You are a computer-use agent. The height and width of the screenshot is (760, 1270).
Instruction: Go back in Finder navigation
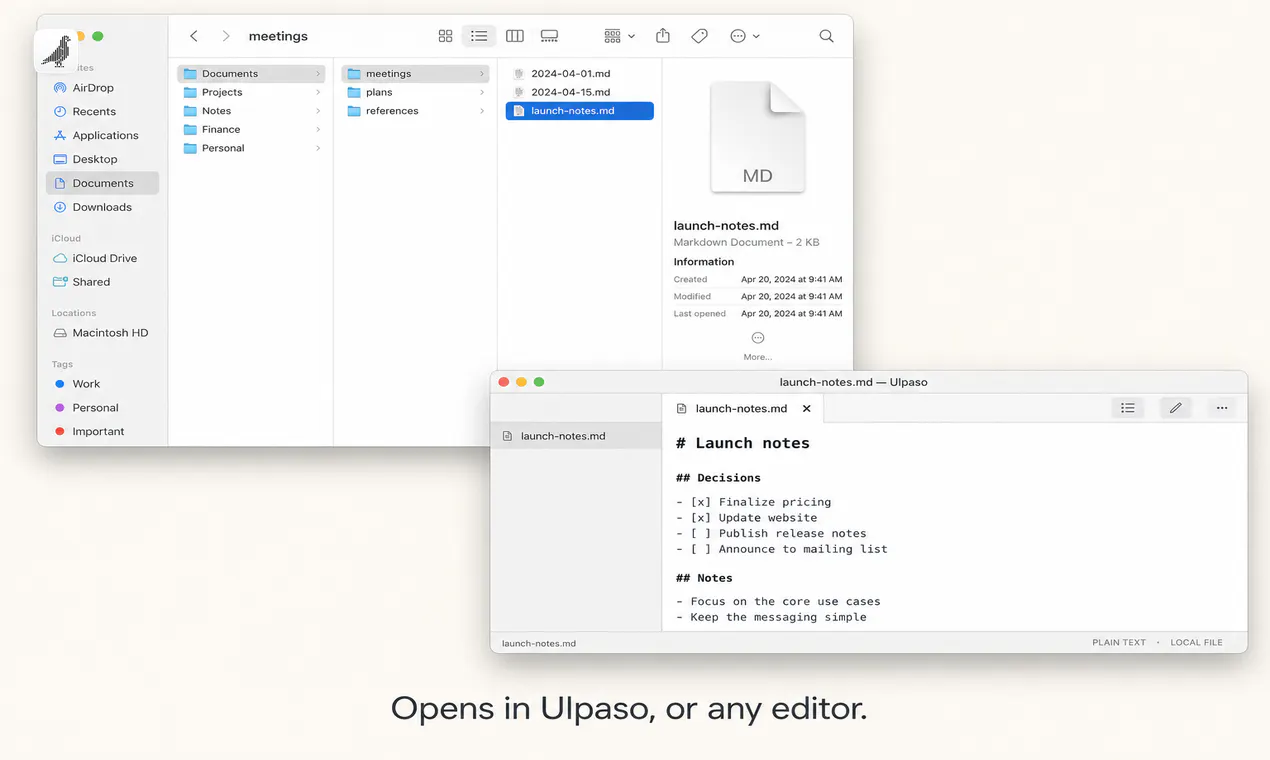click(194, 36)
